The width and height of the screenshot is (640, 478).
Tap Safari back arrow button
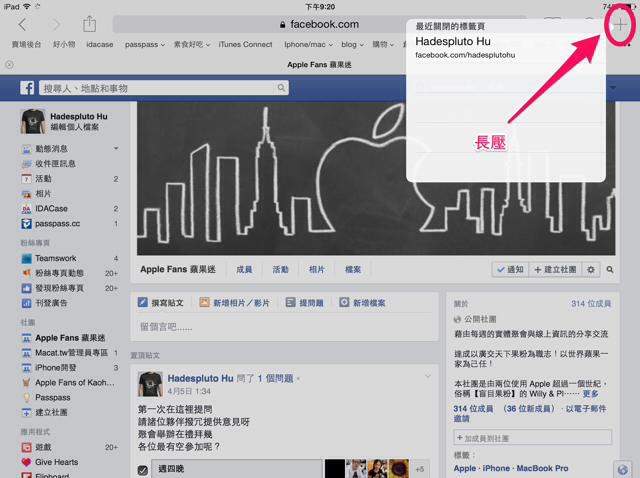pos(22,25)
